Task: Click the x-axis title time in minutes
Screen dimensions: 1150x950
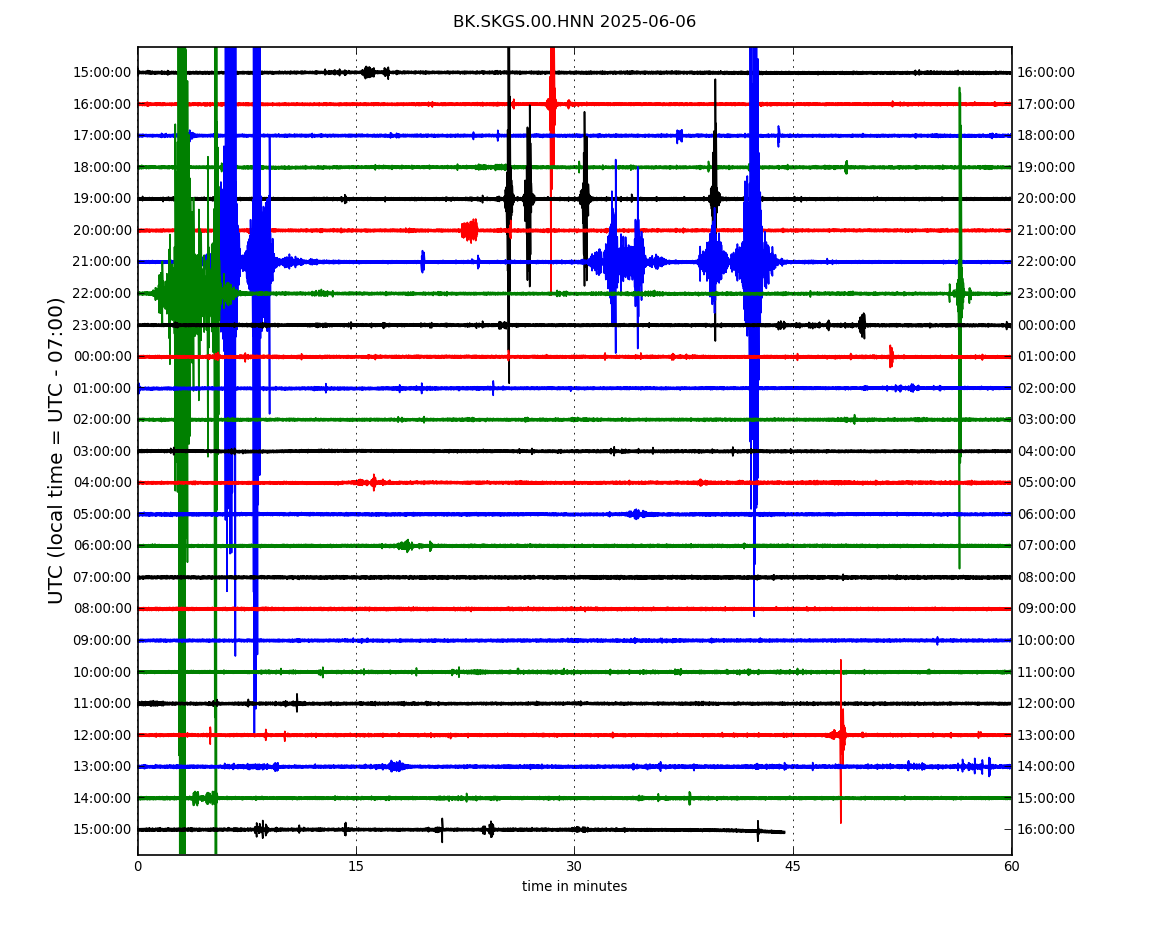Action: [x=574, y=886]
